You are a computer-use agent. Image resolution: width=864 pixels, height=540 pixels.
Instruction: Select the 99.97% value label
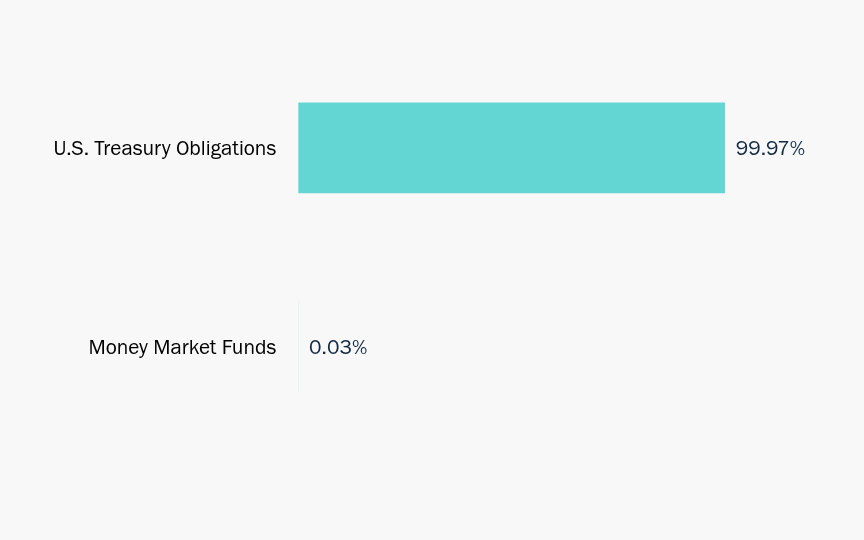(770, 148)
